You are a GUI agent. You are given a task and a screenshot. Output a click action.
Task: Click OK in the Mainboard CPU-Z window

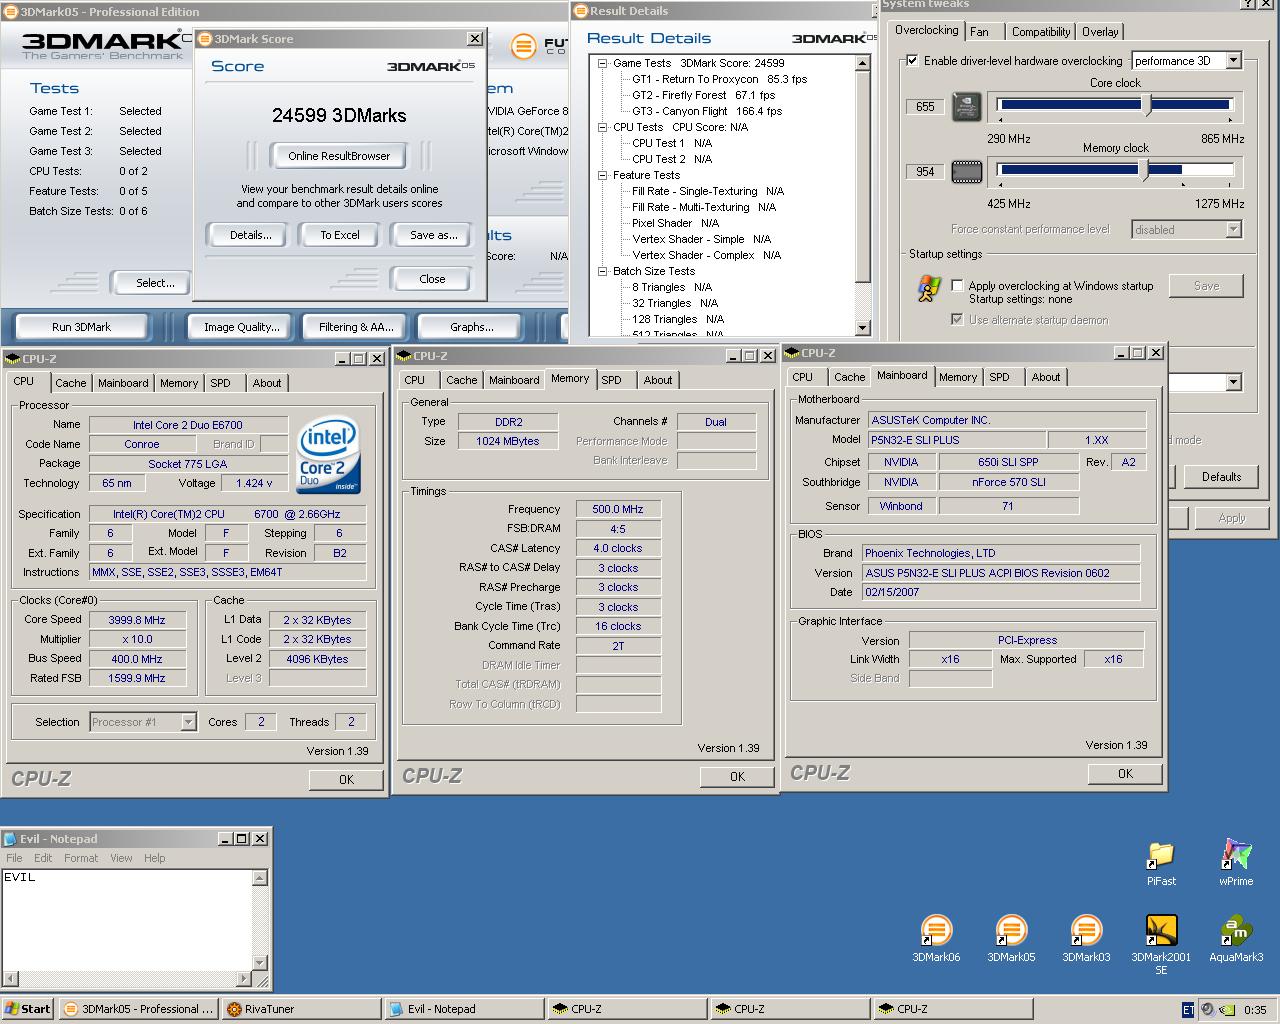click(1125, 773)
